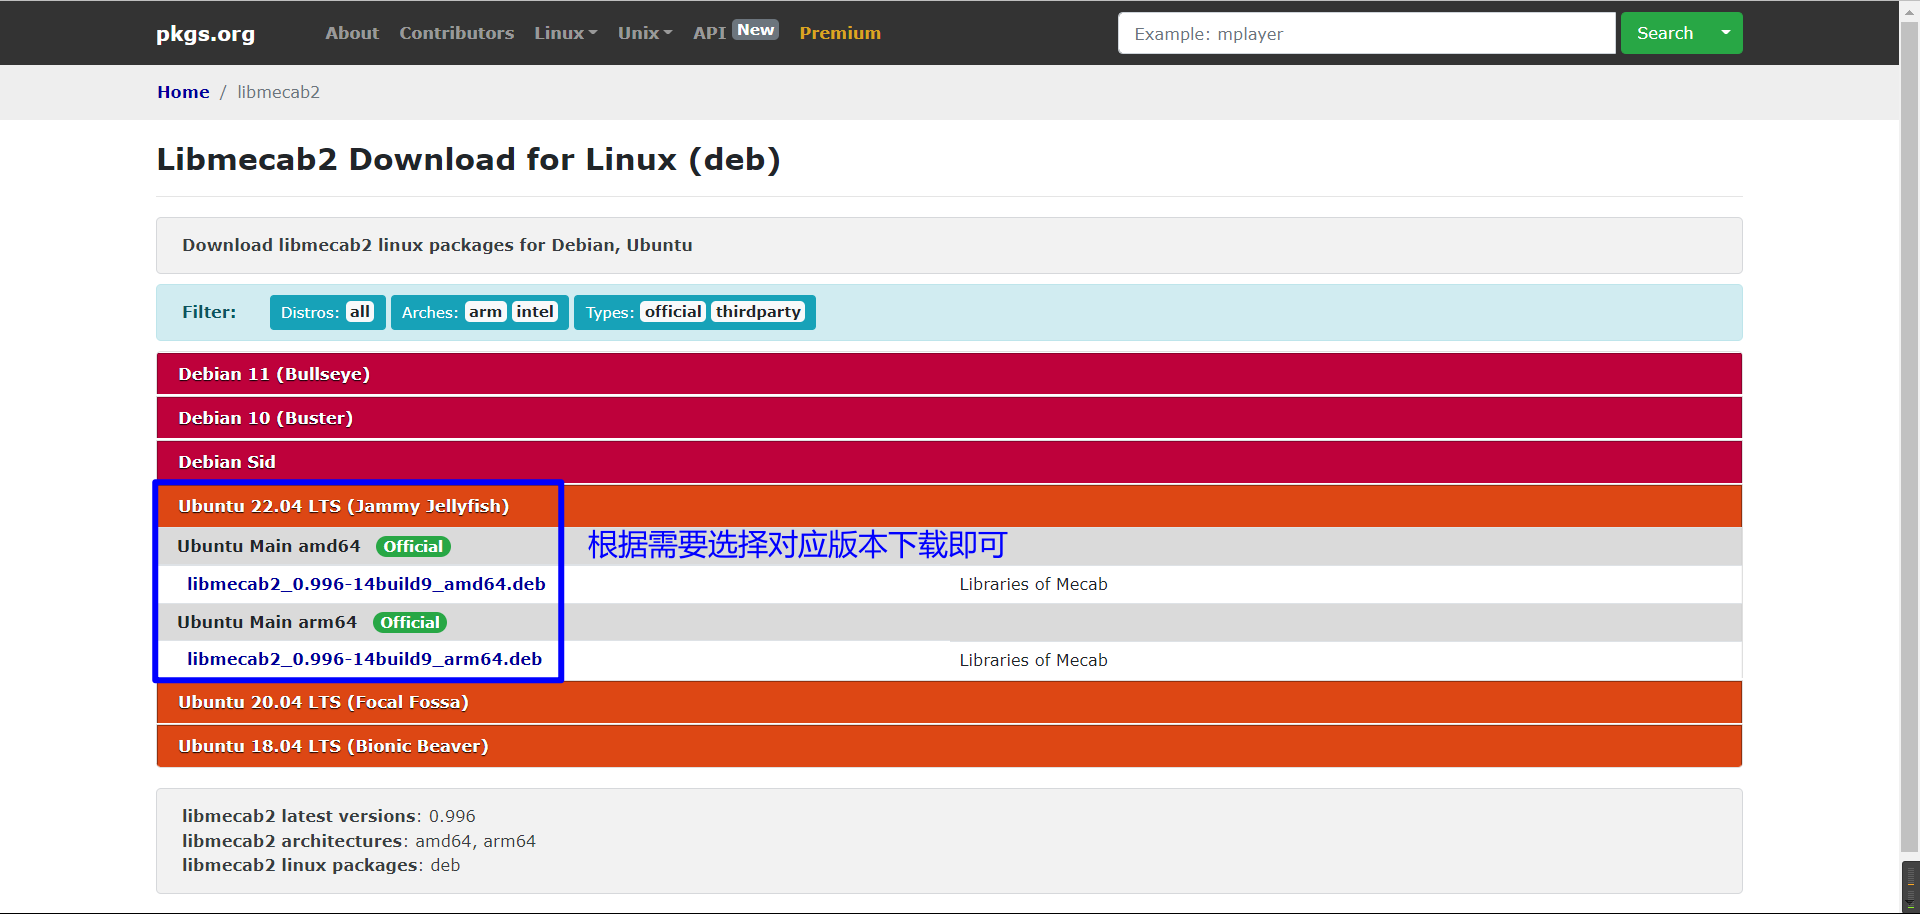This screenshot has width=1920, height=914.
Task: Toggle the 'intel' architecture filter
Action: click(x=535, y=311)
